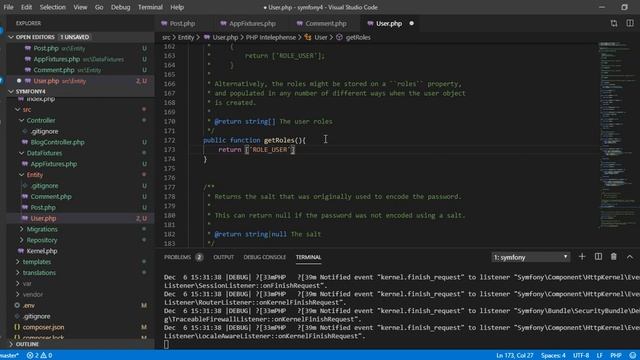Open the Debug menu
The image size is (640, 360).
[120, 7]
